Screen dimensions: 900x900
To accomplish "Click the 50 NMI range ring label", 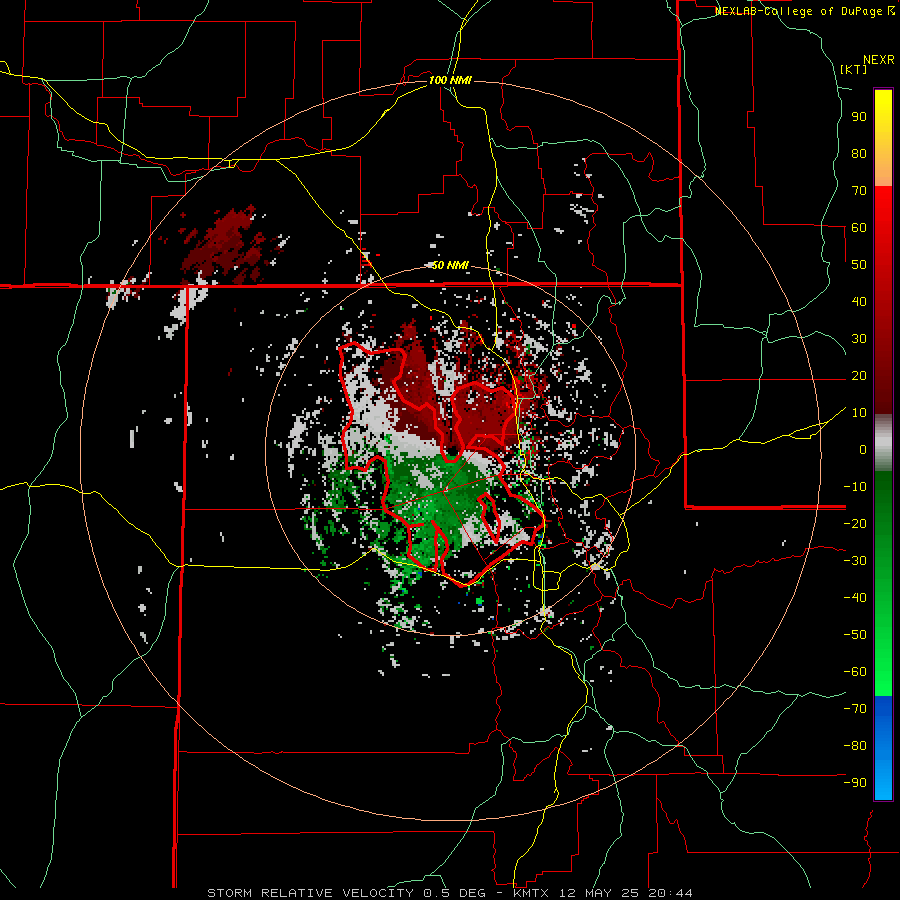I will [x=450, y=265].
